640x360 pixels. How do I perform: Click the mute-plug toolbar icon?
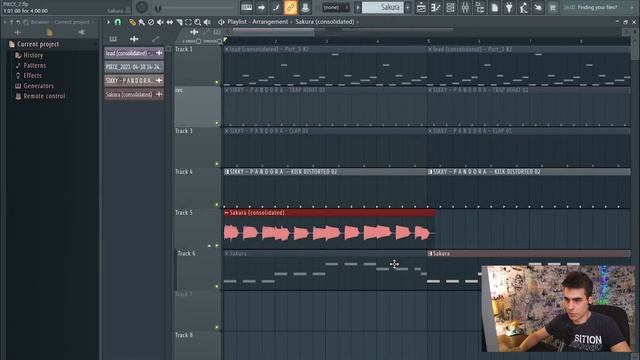coord(538,7)
